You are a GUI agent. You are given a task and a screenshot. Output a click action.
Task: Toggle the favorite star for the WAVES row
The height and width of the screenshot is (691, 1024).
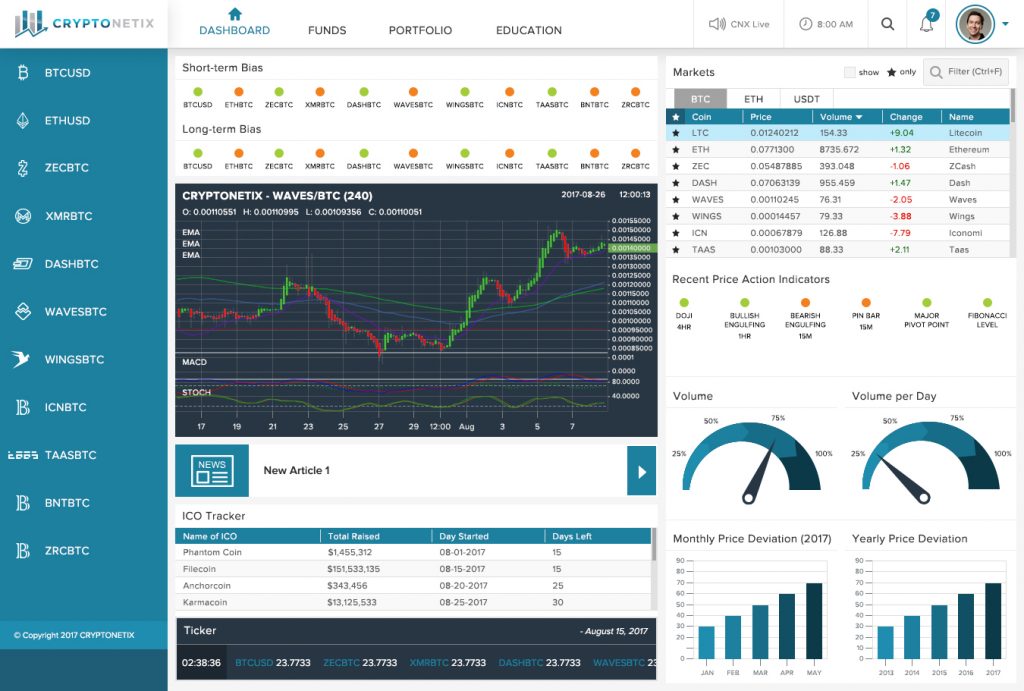(676, 200)
